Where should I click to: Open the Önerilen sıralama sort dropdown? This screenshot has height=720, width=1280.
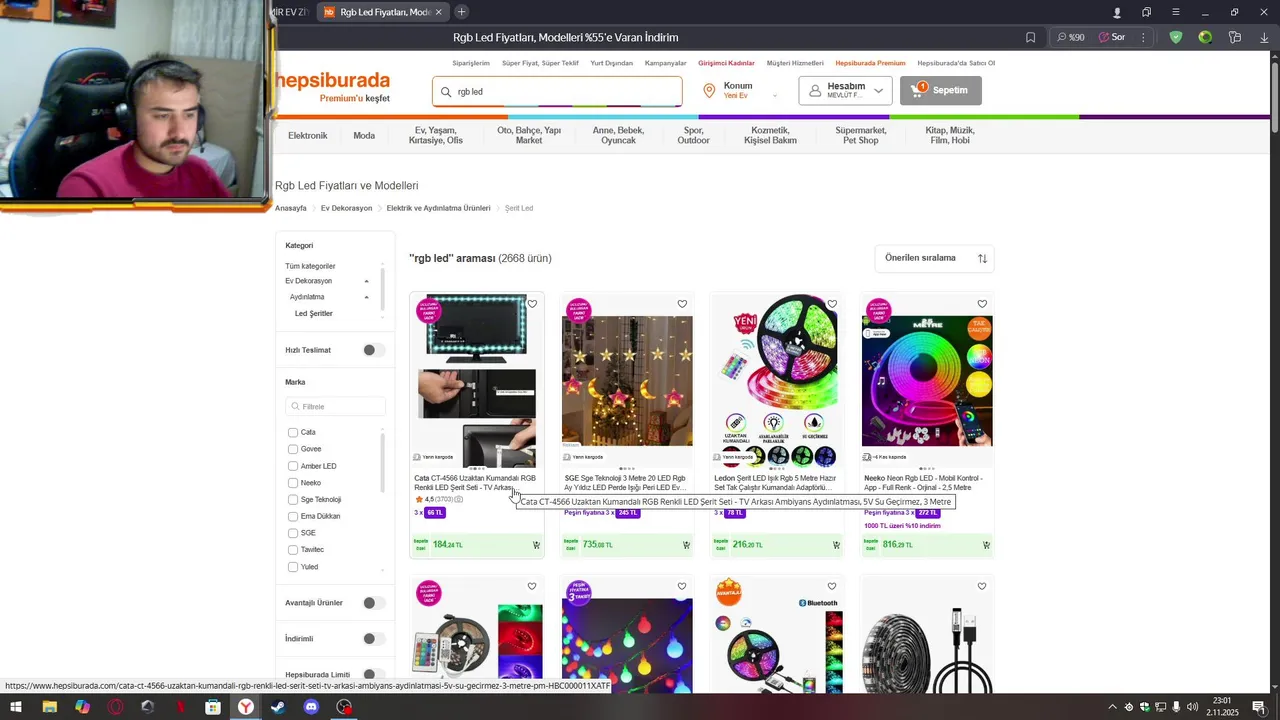[x=934, y=258]
